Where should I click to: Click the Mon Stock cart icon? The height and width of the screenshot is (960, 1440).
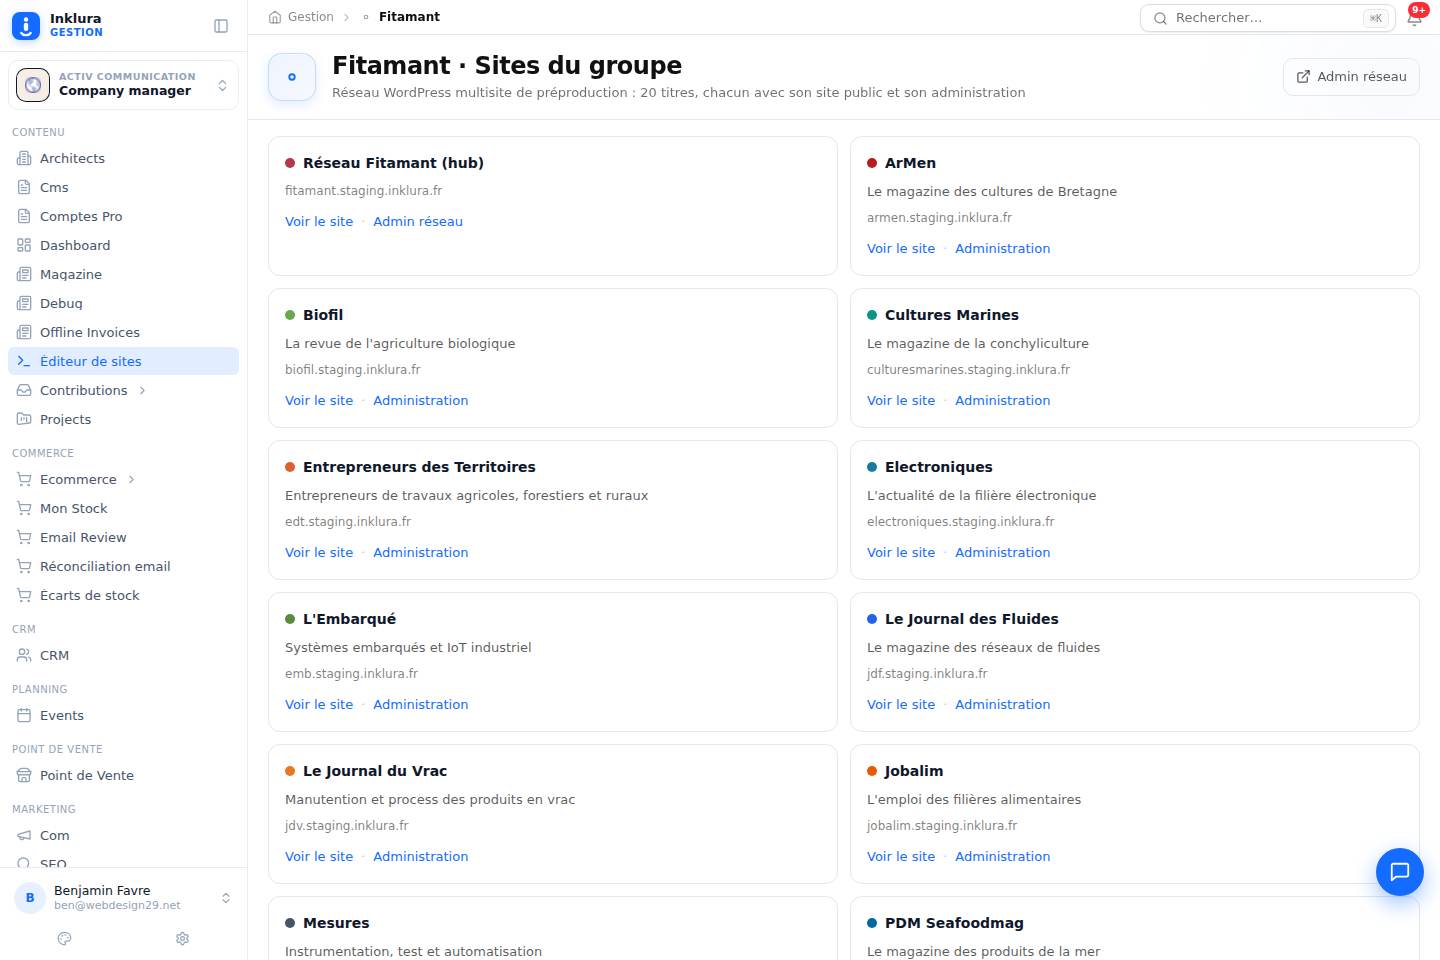click(x=24, y=508)
